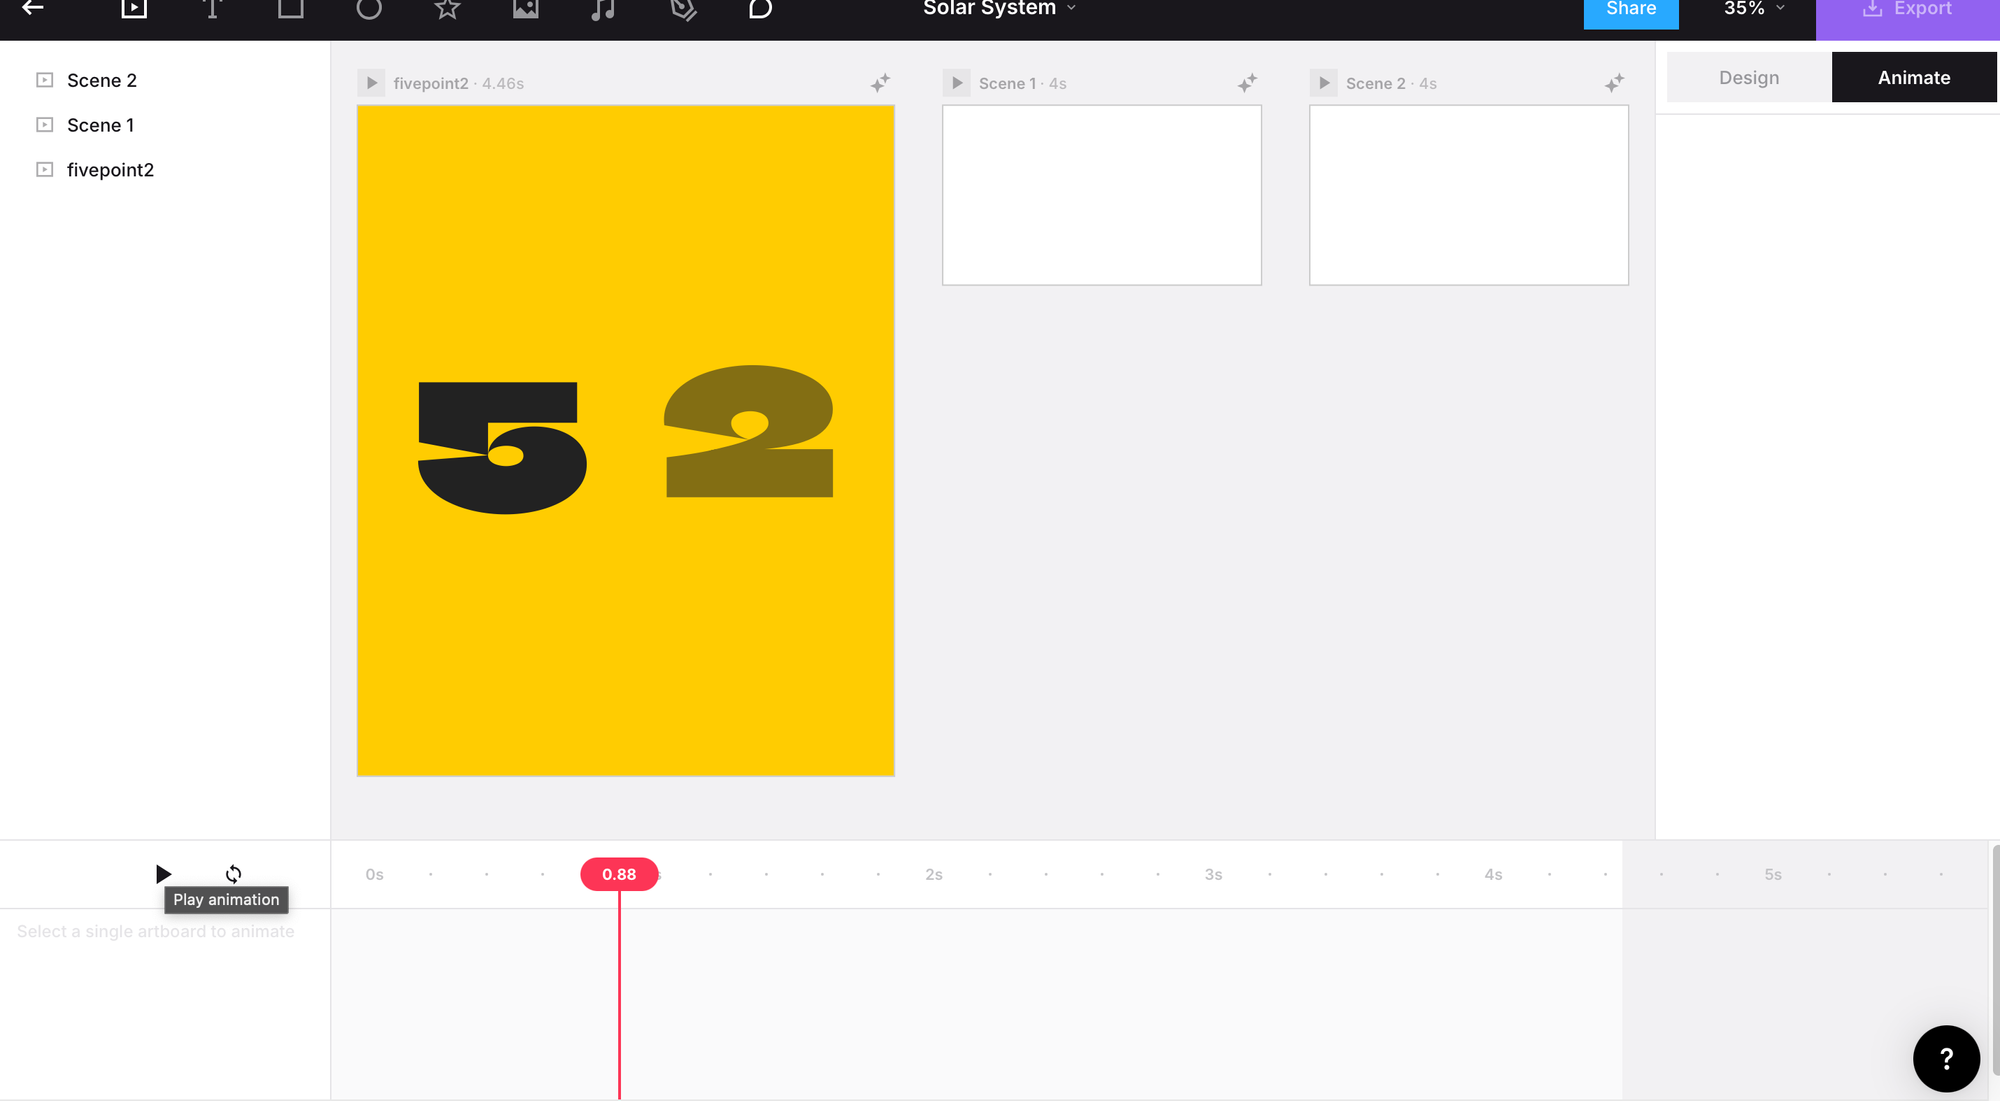Play the fivepoint2 artboard preview
2000x1101 pixels.
(371, 83)
